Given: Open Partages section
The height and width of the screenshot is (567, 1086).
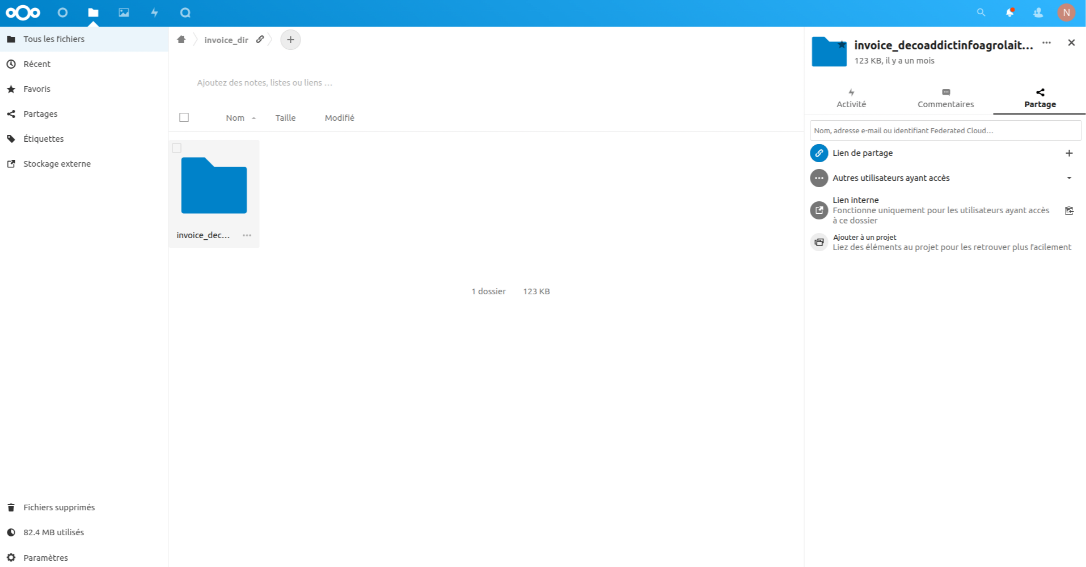Looking at the screenshot, I should [x=84, y=114].
